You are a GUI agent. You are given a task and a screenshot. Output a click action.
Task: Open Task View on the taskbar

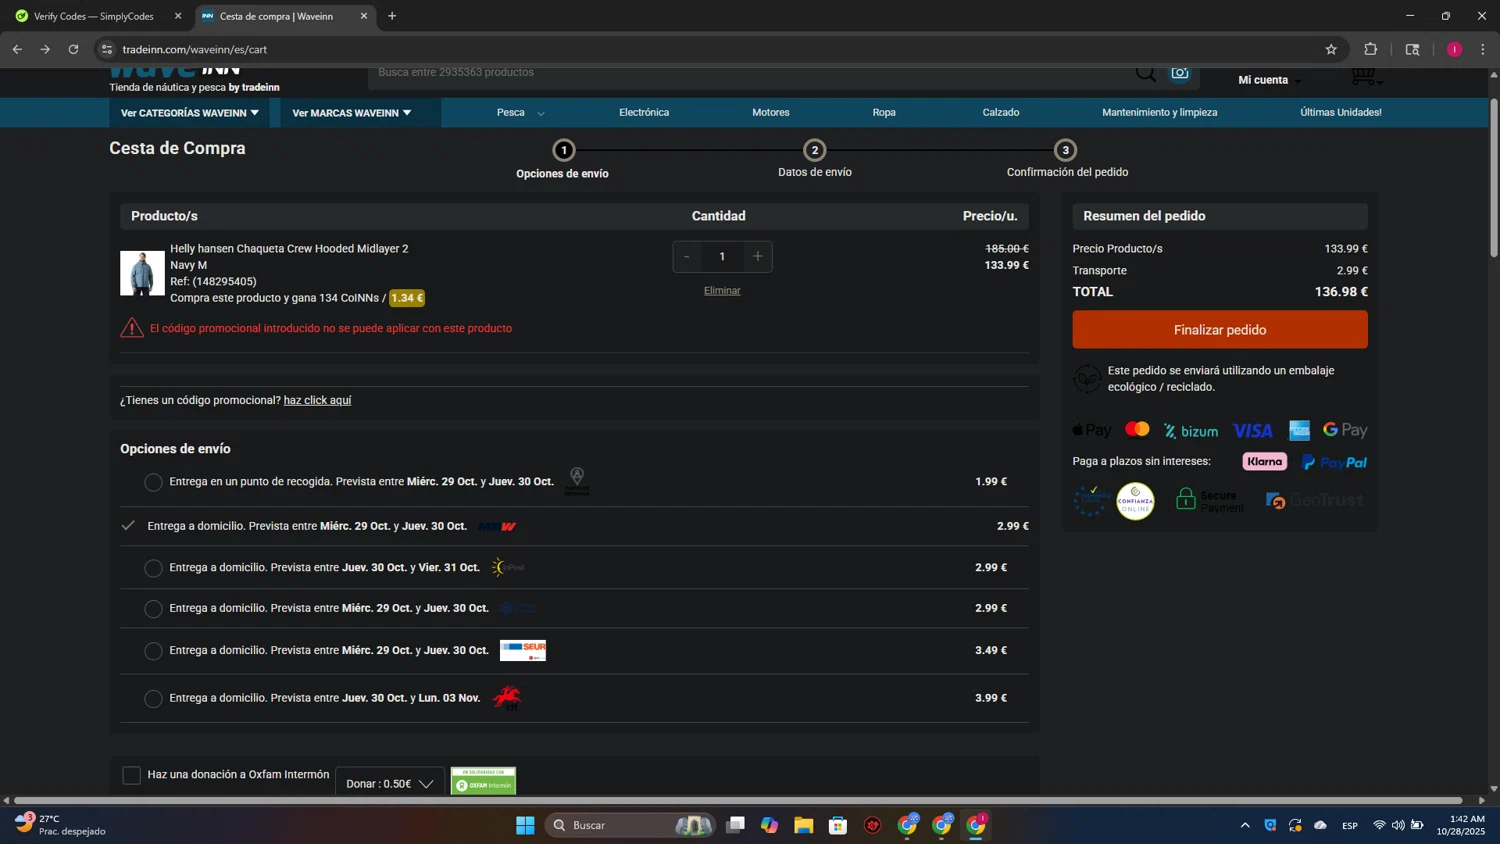735,825
